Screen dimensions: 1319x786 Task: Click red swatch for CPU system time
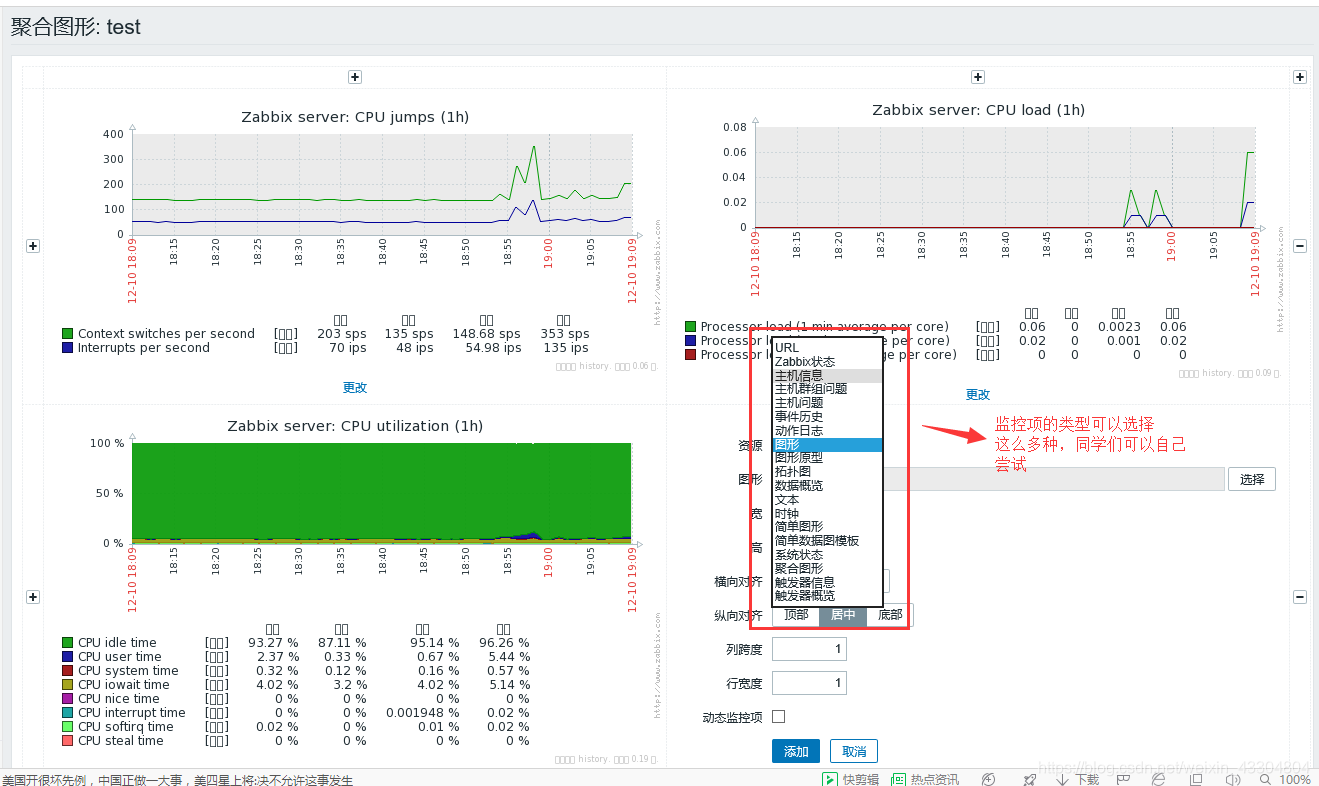68,671
